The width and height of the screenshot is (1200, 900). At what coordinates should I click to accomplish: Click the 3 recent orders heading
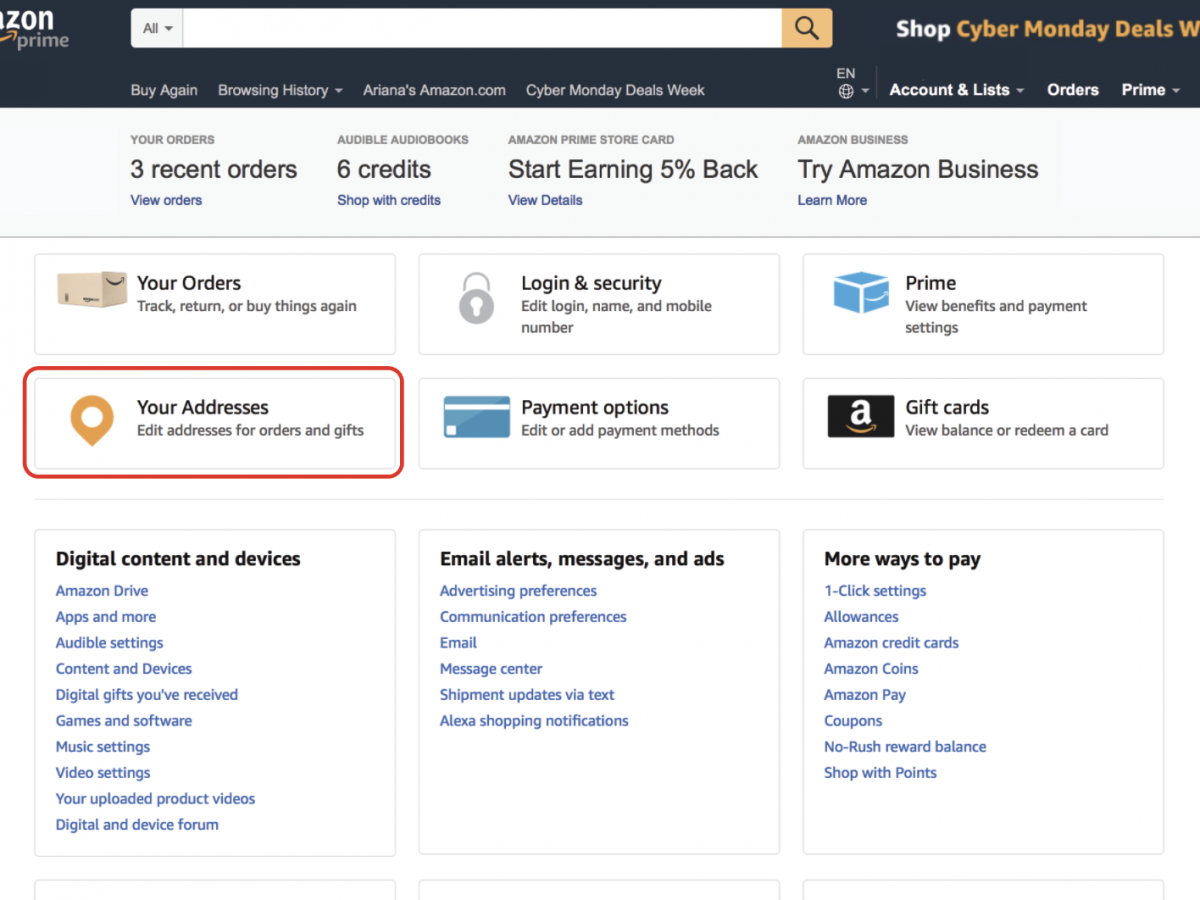(x=214, y=170)
